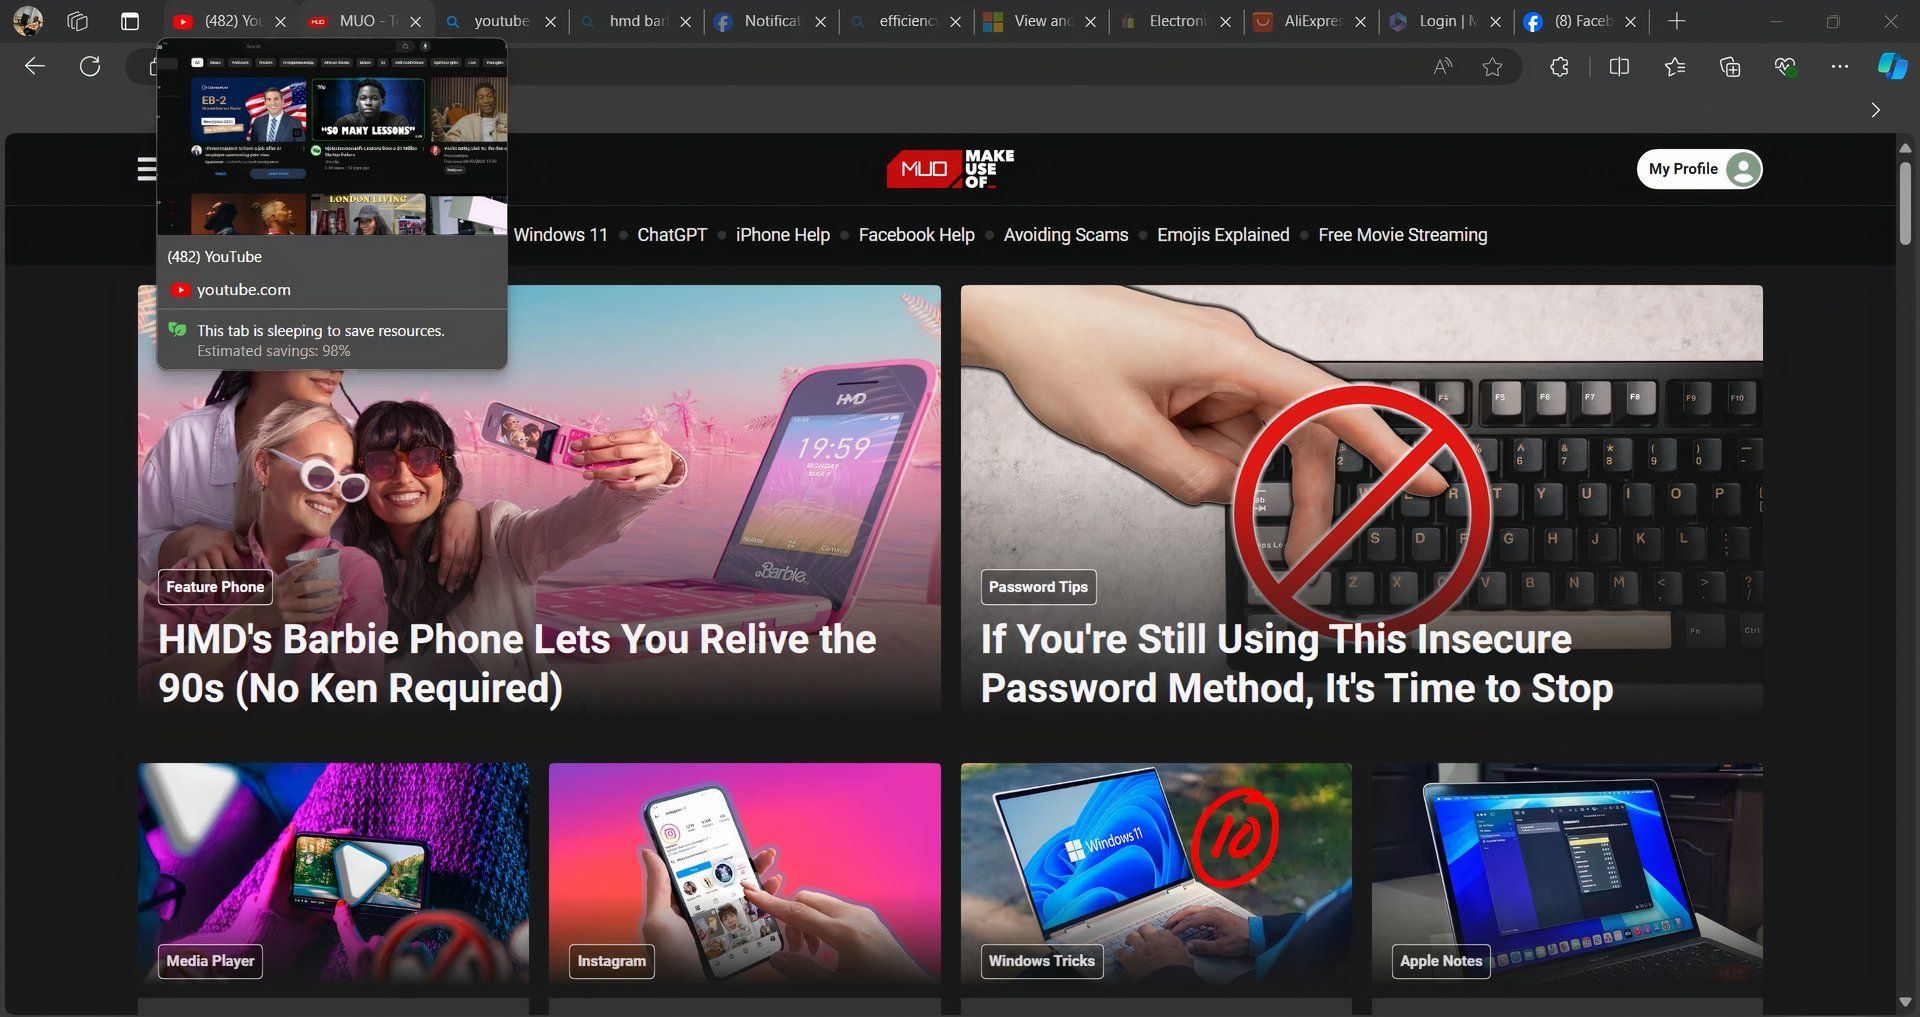Open the My Profile button

point(1699,169)
